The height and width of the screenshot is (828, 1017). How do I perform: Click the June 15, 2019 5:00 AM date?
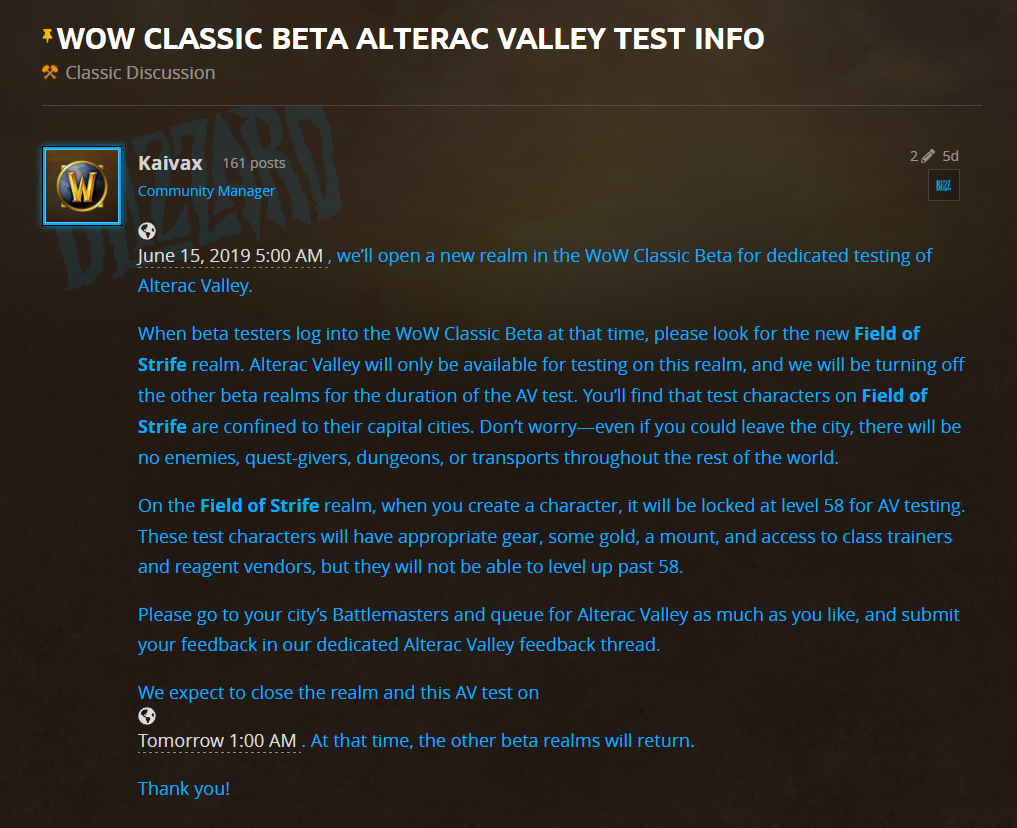(x=230, y=255)
